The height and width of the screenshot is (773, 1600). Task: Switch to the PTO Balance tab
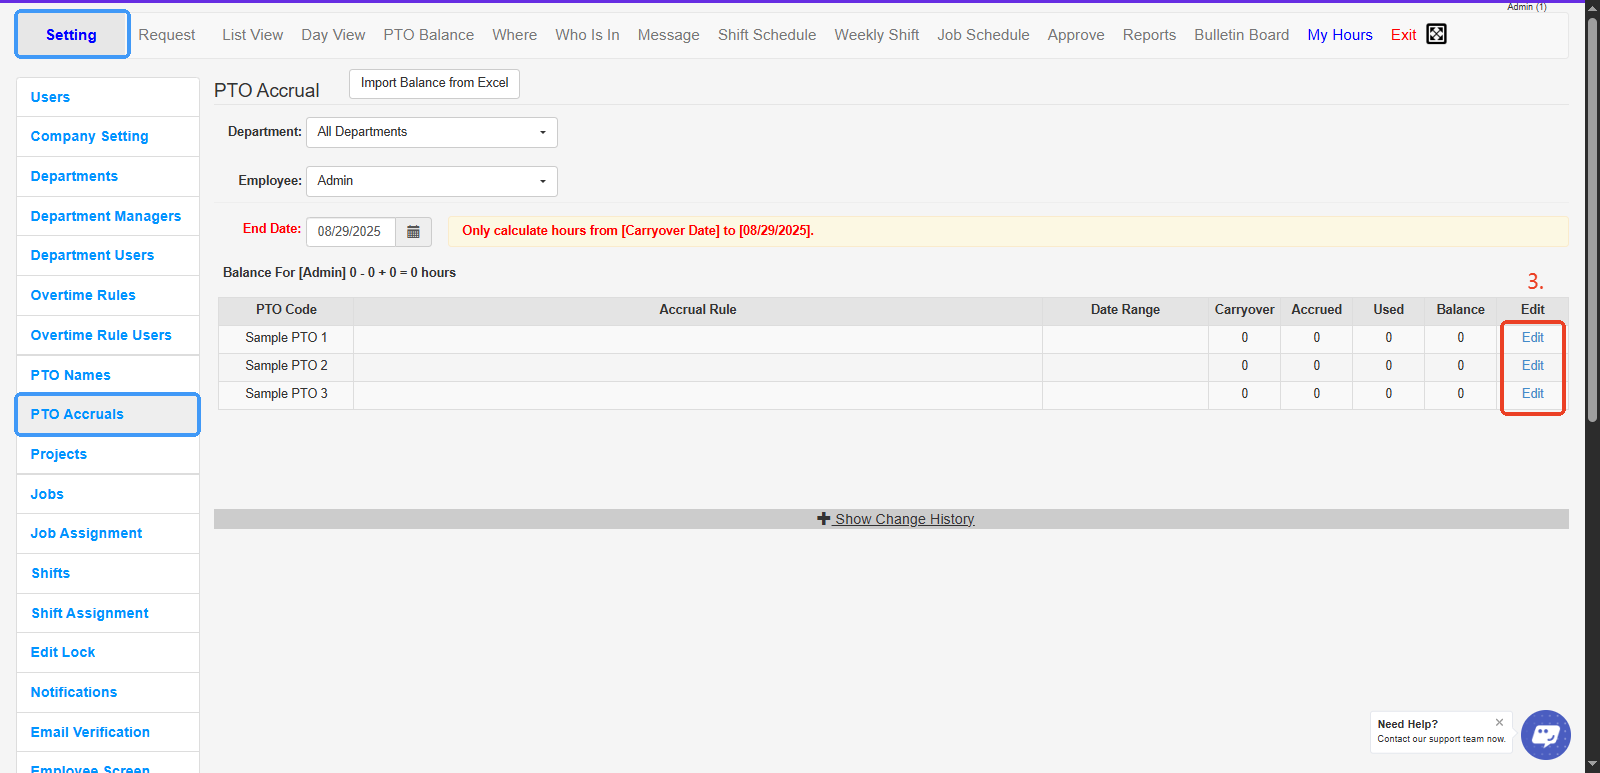pos(428,35)
